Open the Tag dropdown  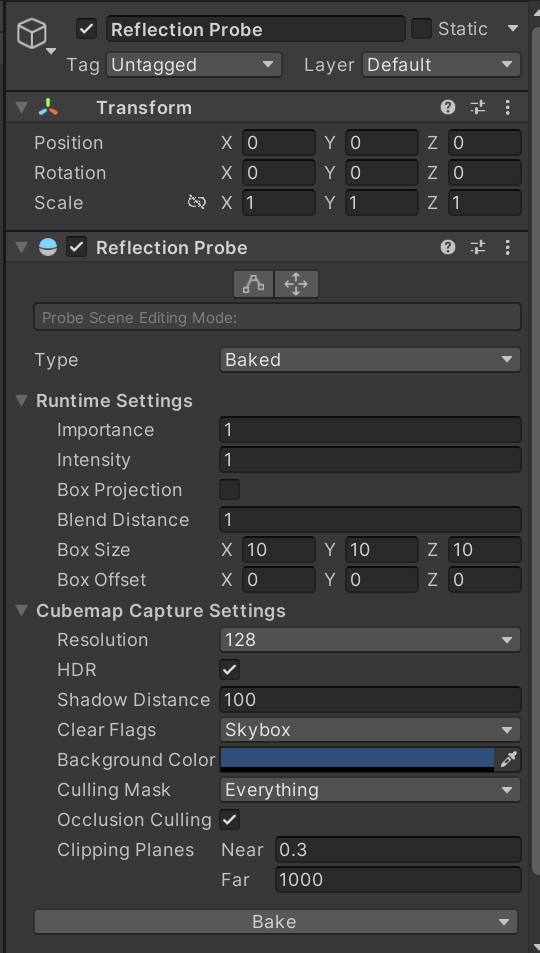pyautogui.click(x=194, y=64)
